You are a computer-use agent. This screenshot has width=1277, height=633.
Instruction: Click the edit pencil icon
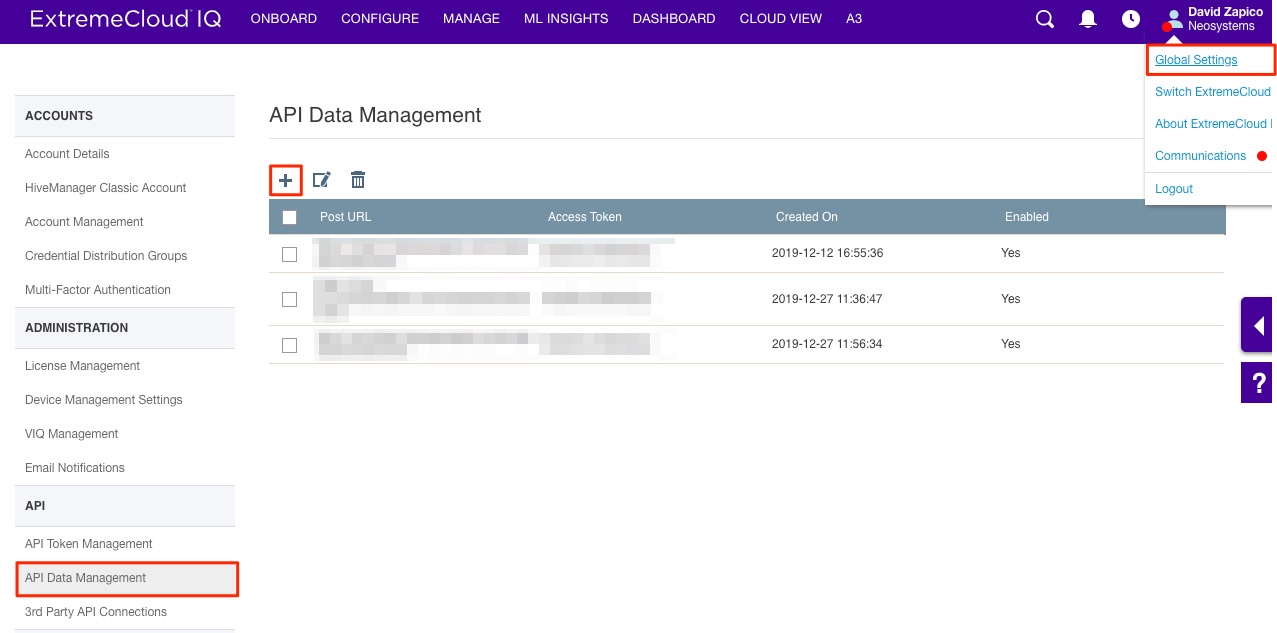(x=321, y=180)
